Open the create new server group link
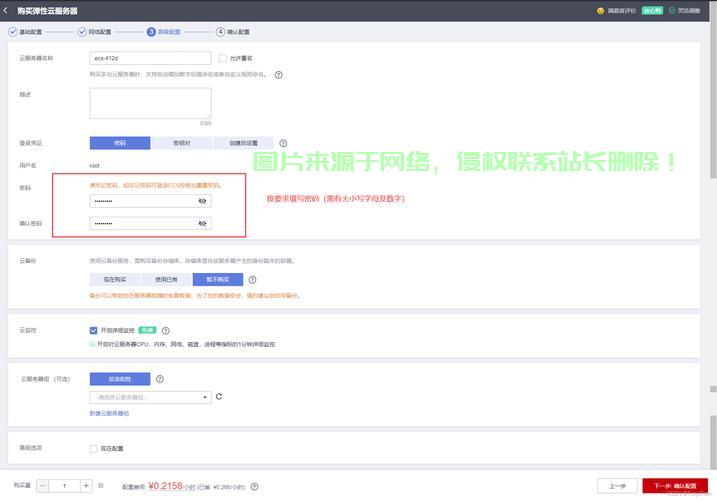This screenshot has height=500, width=717. tap(109, 413)
